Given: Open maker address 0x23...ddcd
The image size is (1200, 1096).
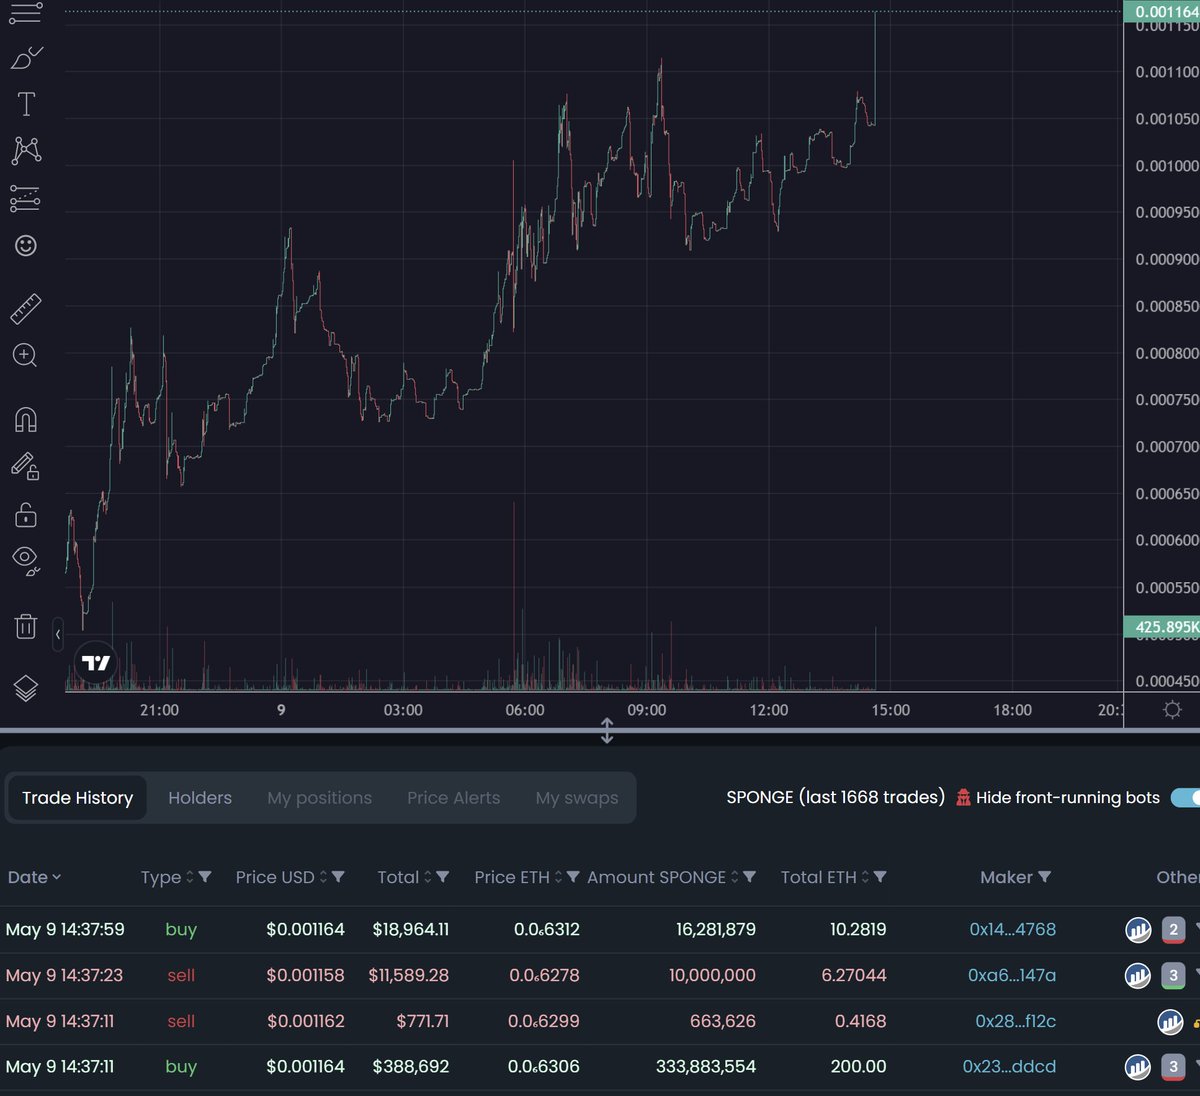Looking at the screenshot, I should click(x=1009, y=1067).
